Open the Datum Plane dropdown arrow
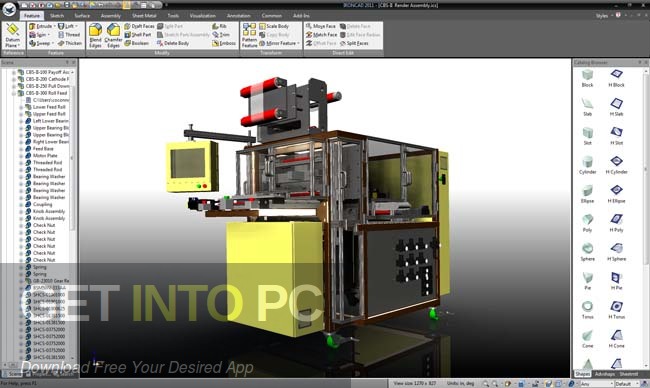Image resolution: width=650 pixels, height=388 pixels. tap(19, 46)
